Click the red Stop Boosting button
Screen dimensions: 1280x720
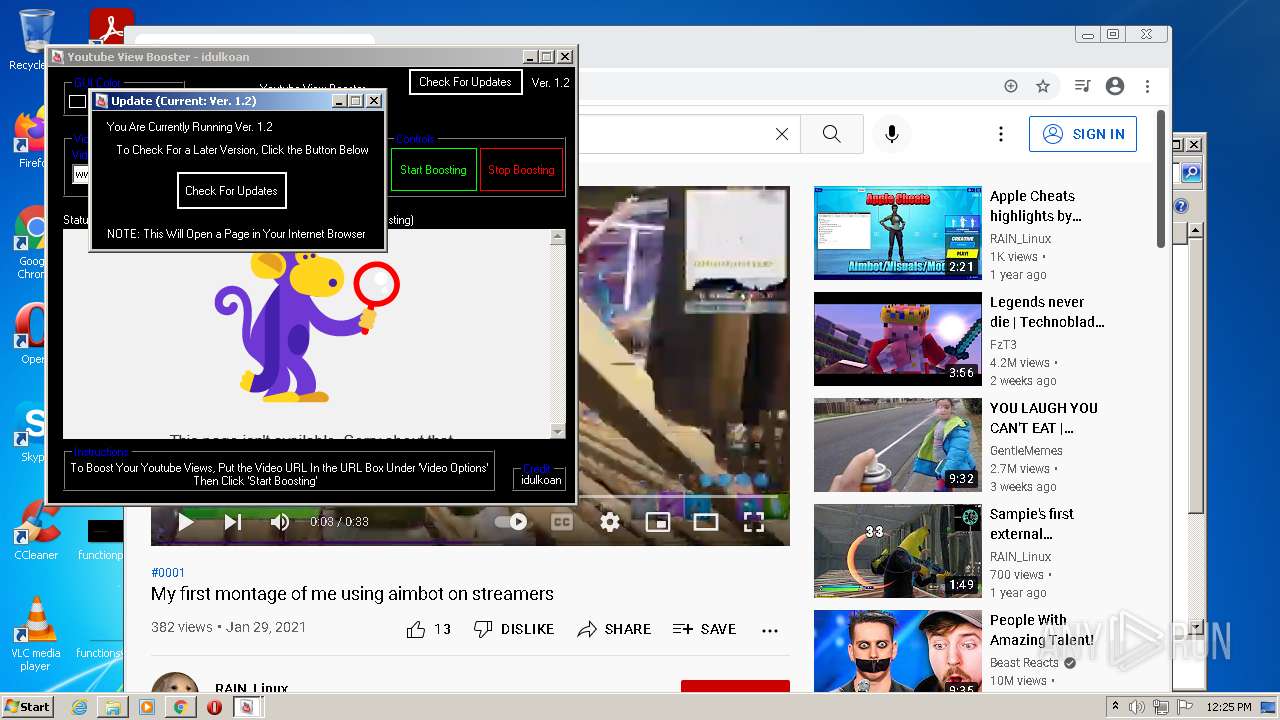coord(521,170)
